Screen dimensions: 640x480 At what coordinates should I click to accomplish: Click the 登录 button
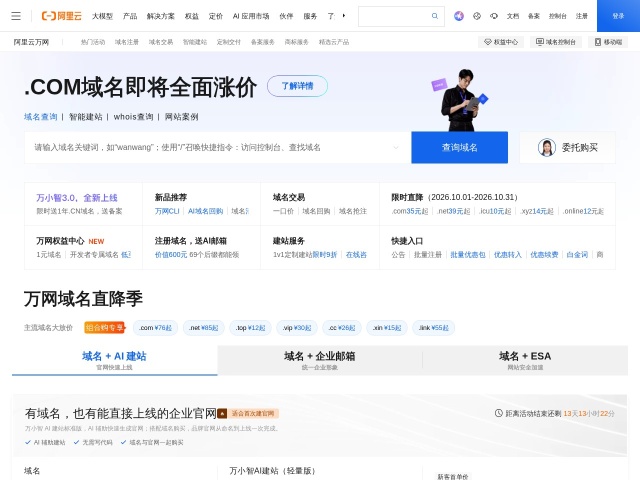pyautogui.click(x=618, y=16)
